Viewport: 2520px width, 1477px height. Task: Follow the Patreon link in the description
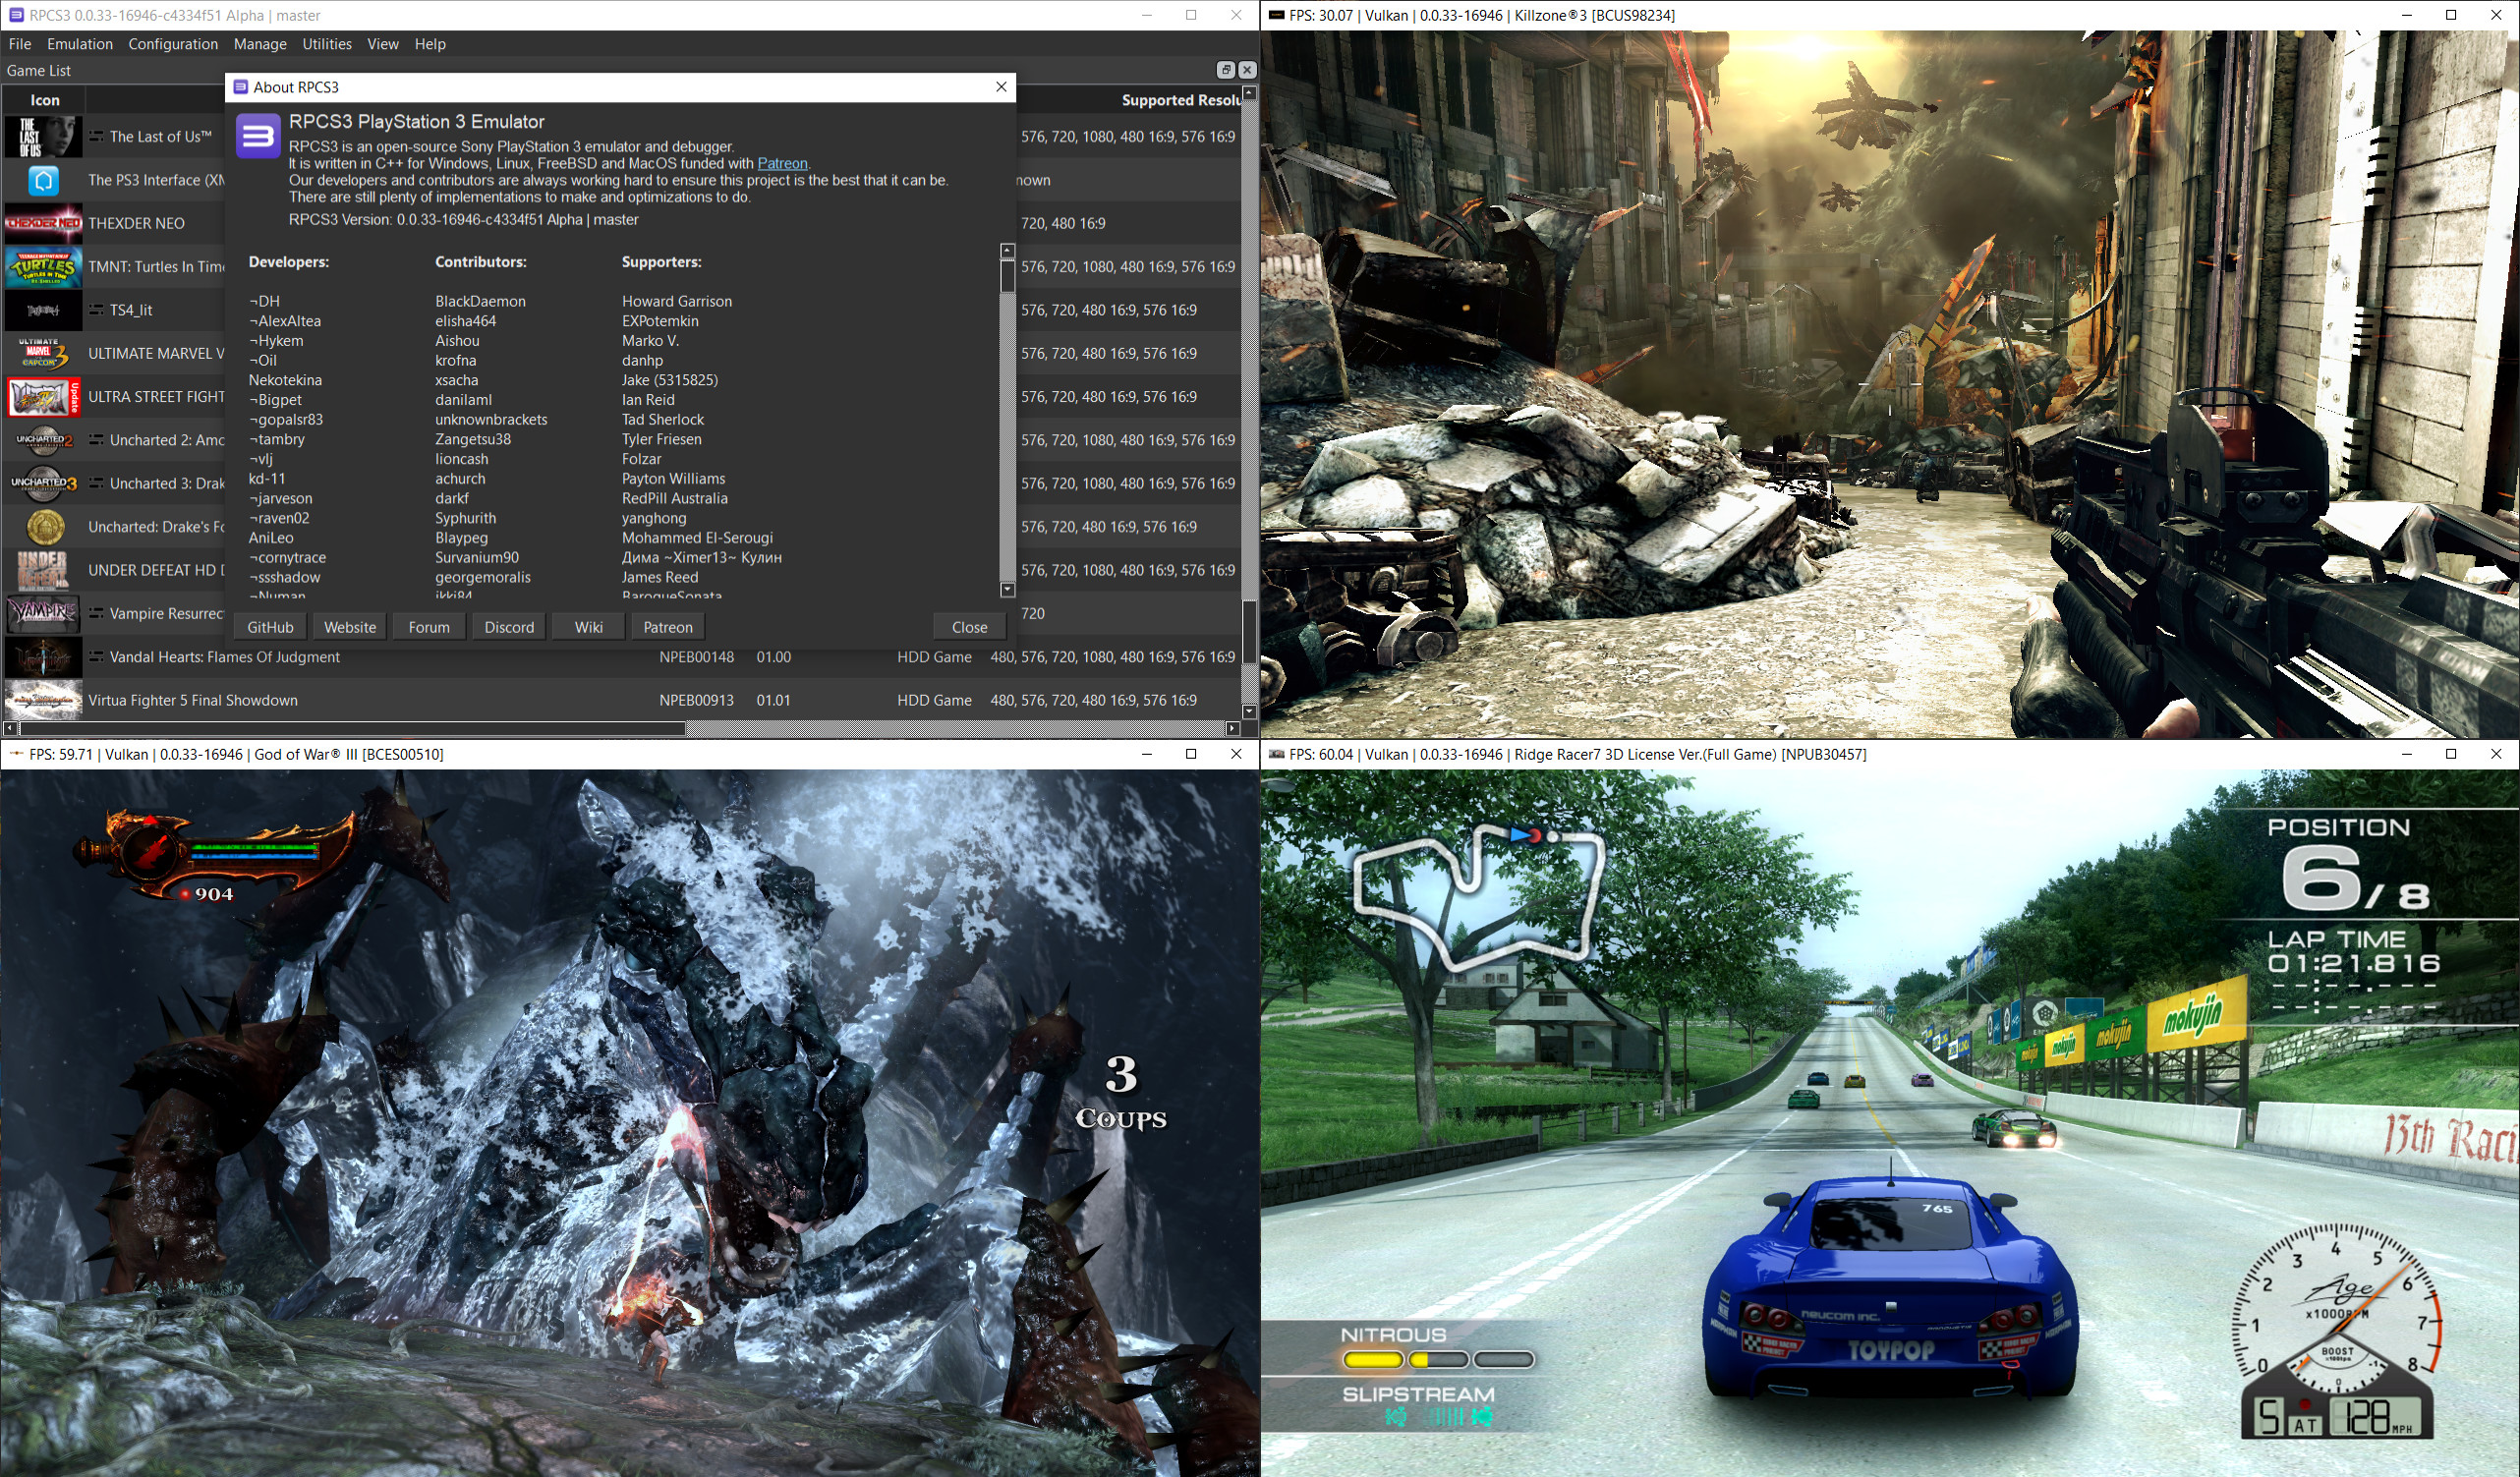(782, 163)
